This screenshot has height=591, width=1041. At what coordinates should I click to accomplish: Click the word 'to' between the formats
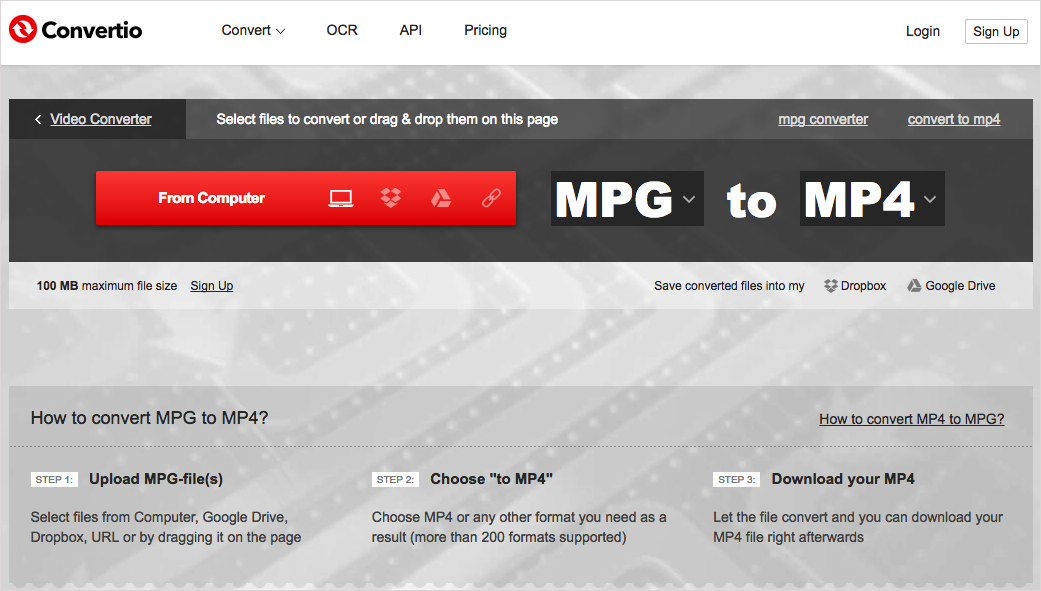point(752,201)
